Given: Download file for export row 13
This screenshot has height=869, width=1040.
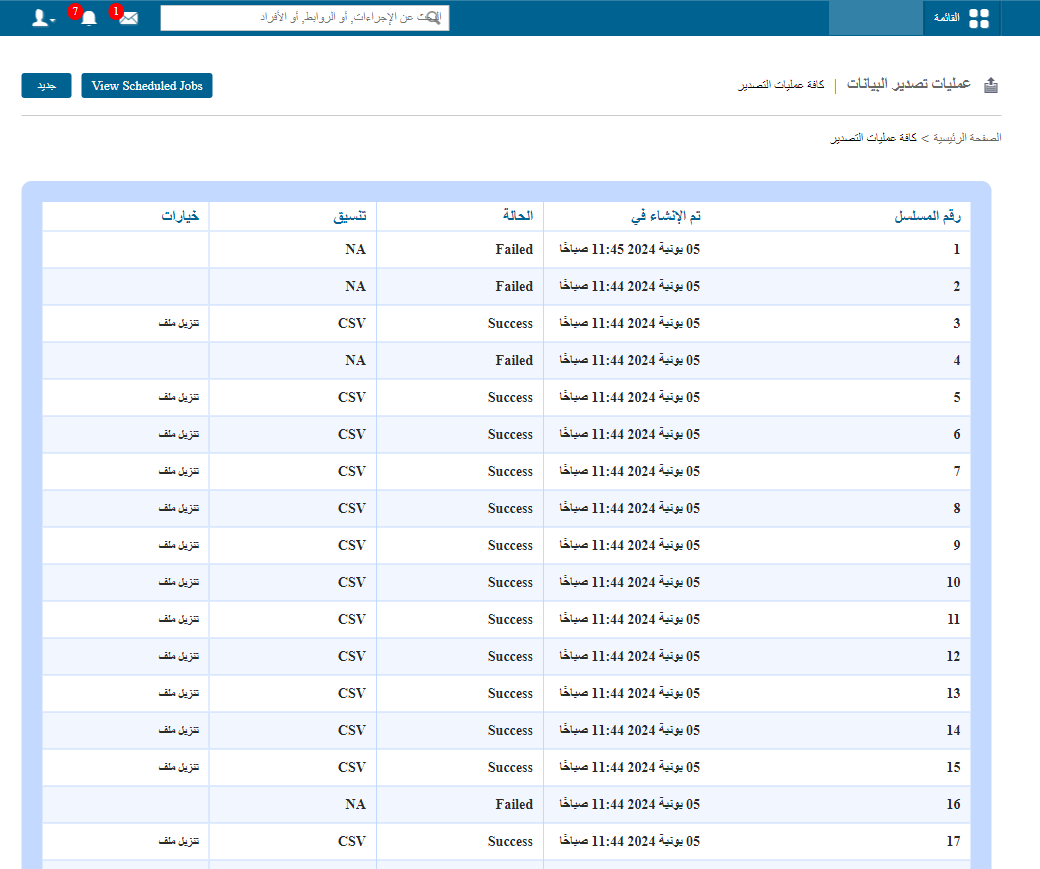Looking at the screenshot, I should pos(178,693).
